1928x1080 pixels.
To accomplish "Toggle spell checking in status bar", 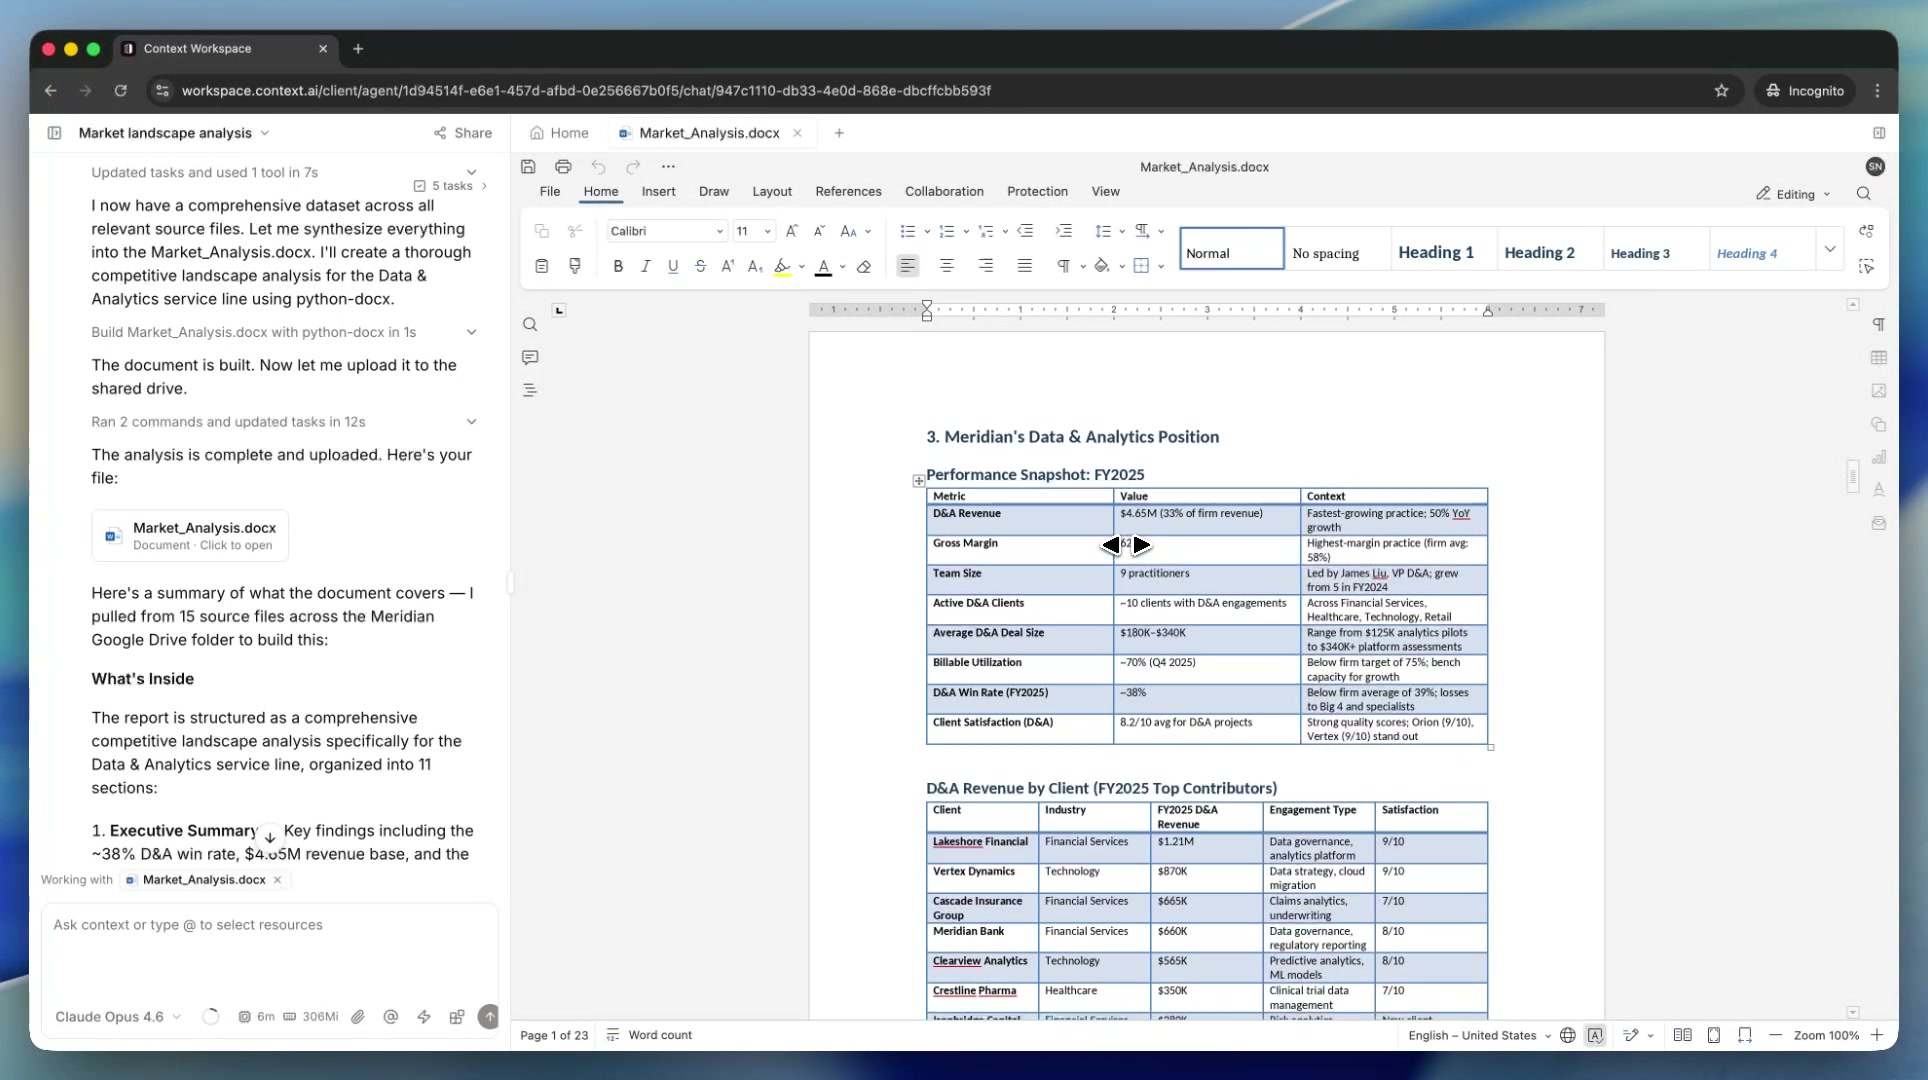I will [1595, 1036].
